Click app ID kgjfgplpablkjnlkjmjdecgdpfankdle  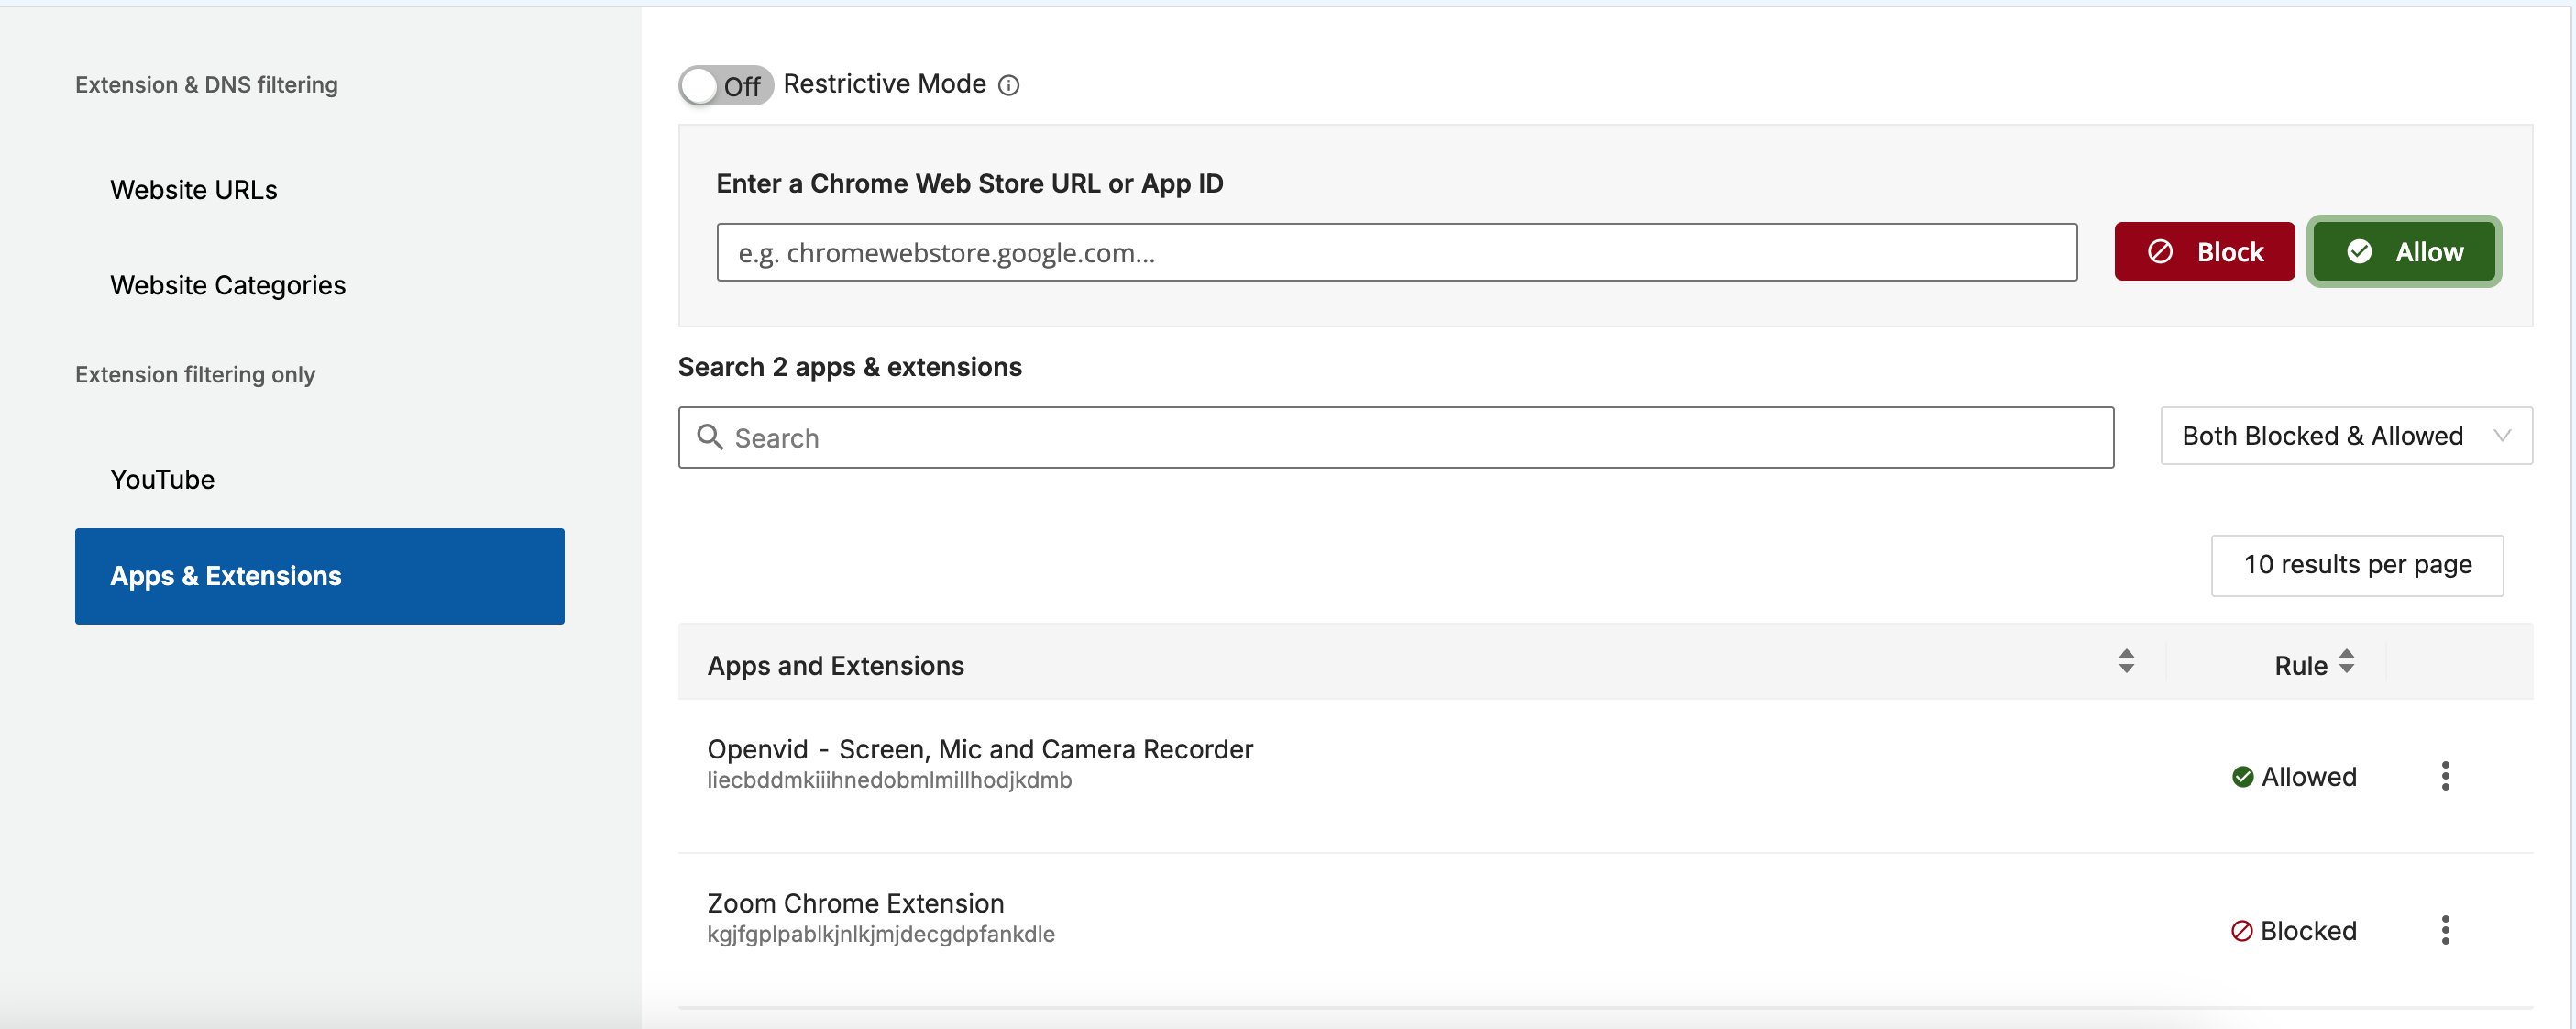point(881,934)
